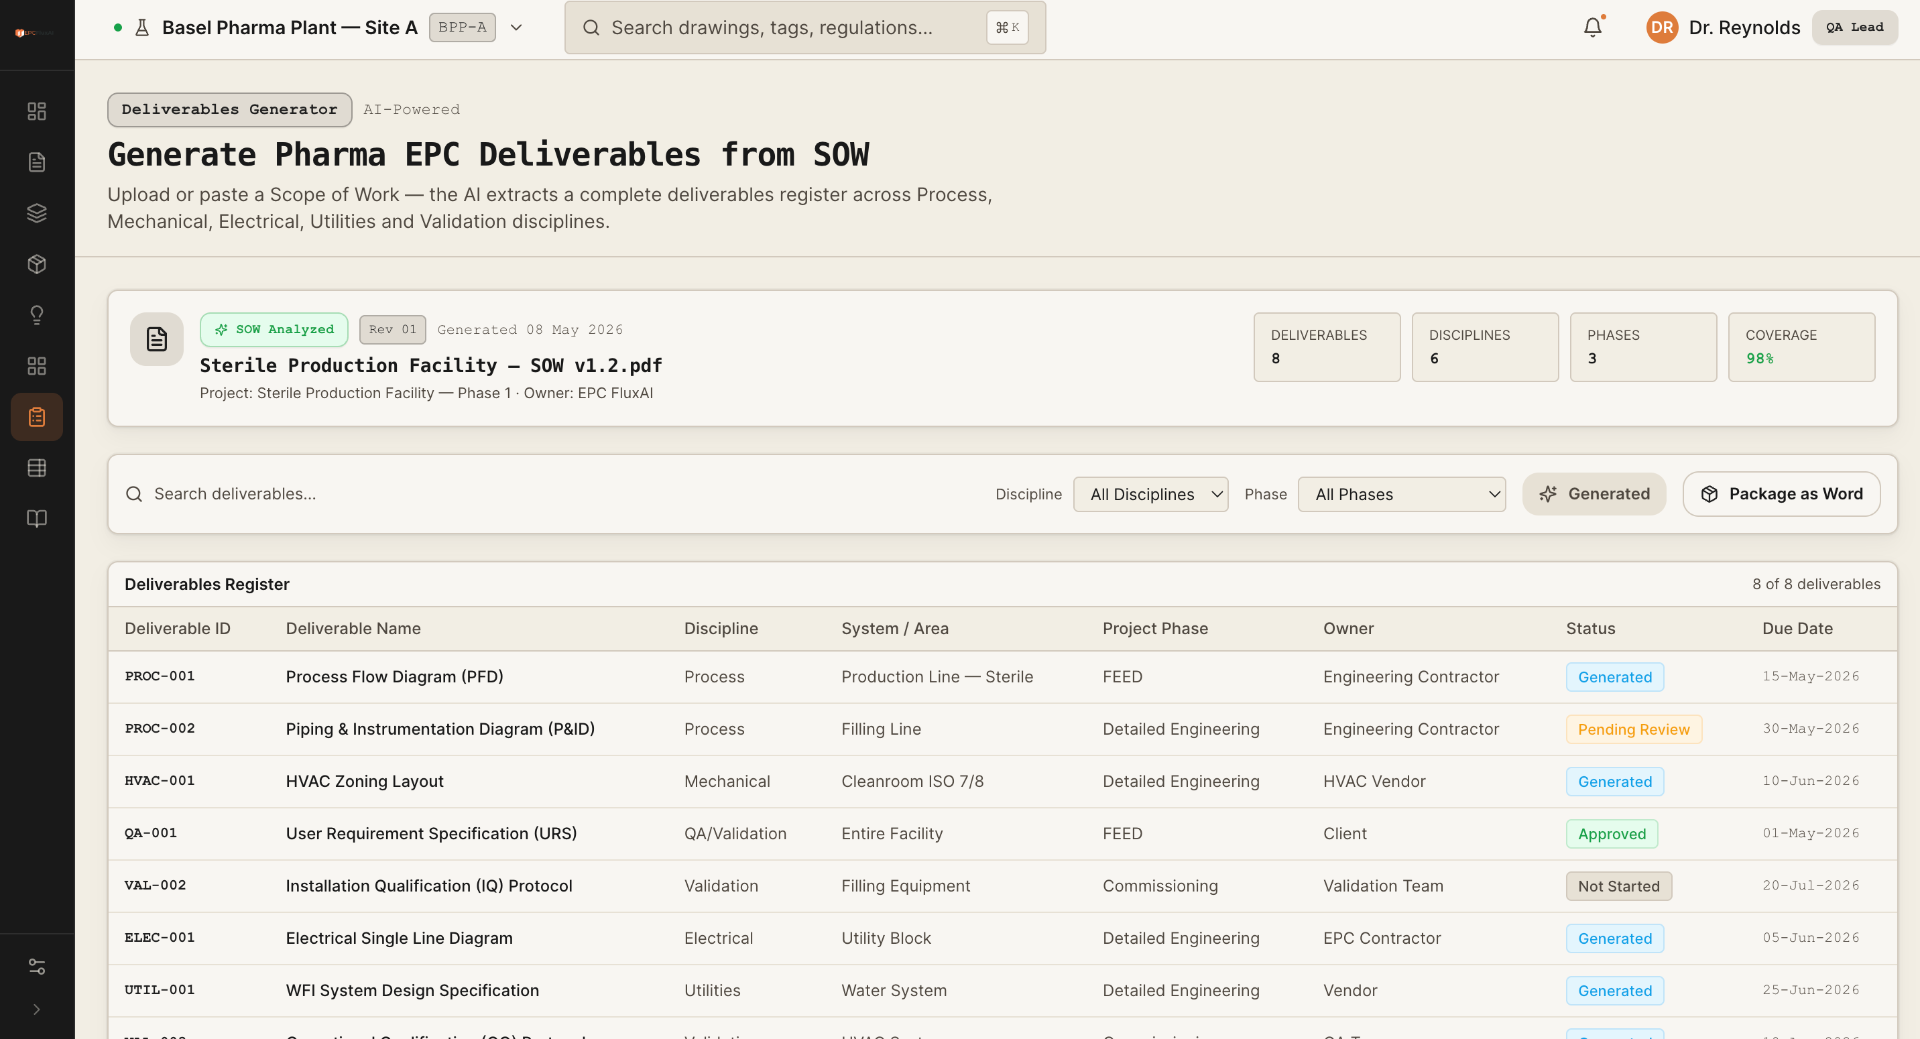Open the four equal squares icon in sidebar
This screenshot has height=1039, width=1920.
(x=37, y=366)
